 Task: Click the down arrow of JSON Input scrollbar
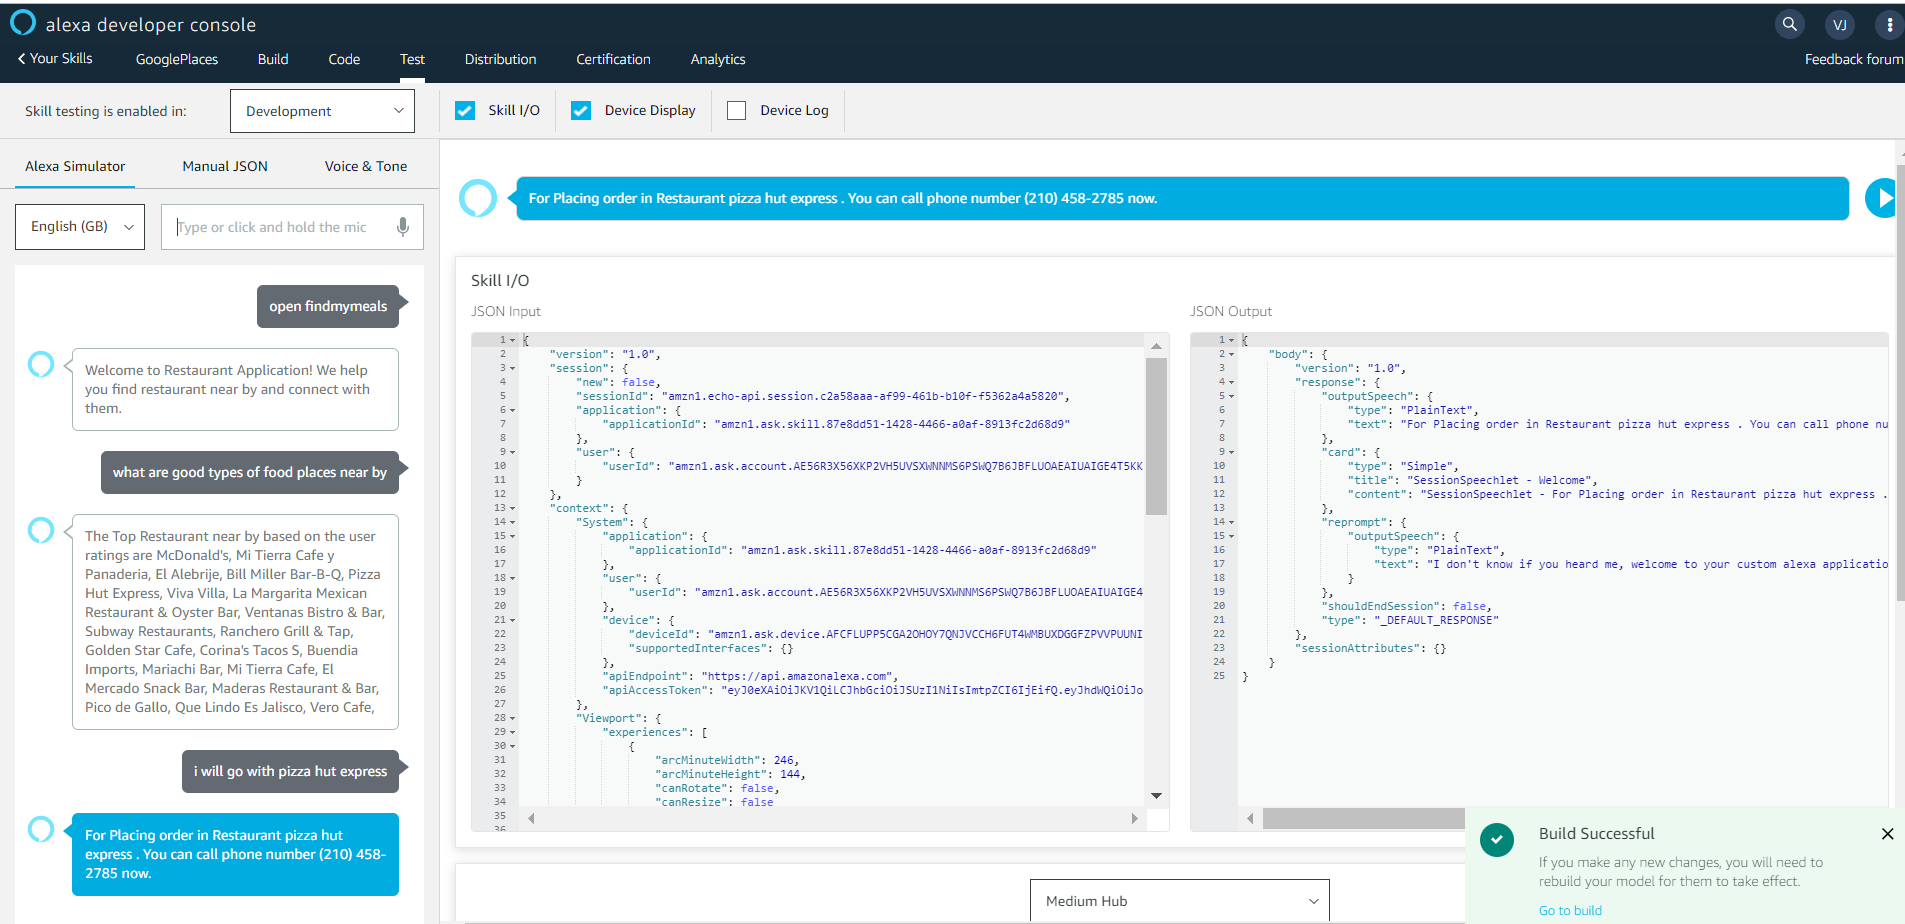[1156, 796]
